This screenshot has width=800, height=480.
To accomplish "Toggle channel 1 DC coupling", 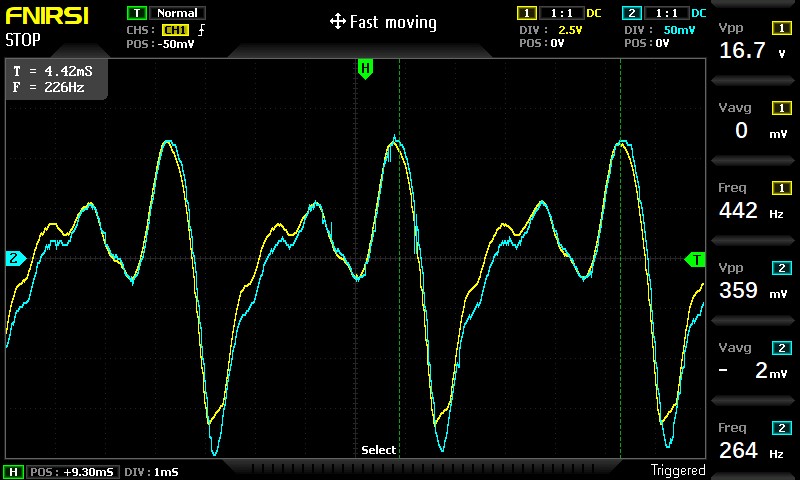I will [593, 14].
